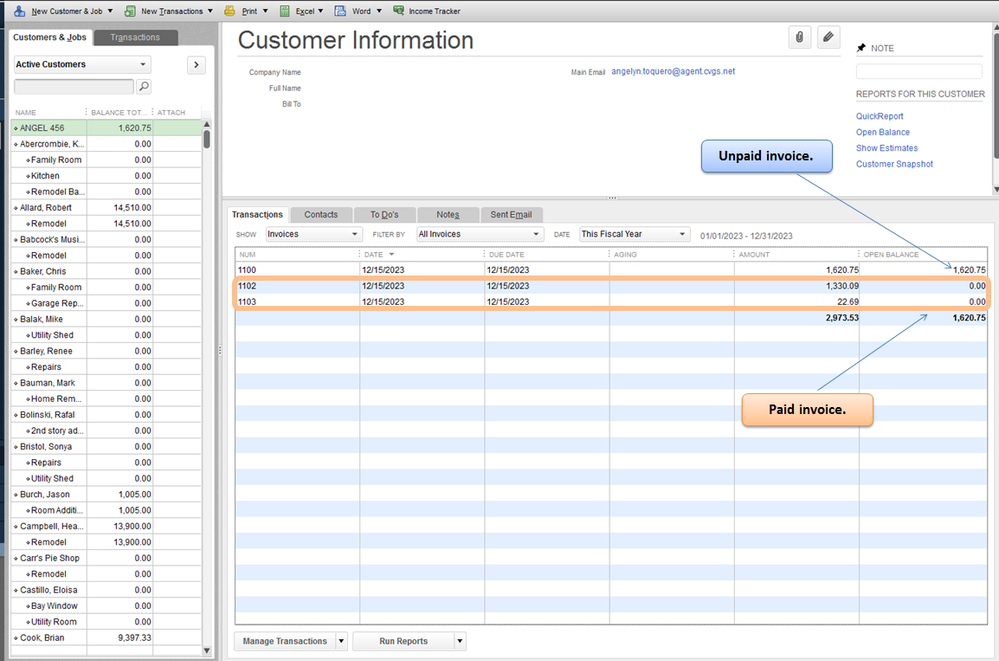The image size is (999, 661).
Task: Select Carr's Pie Shop customer
Action: pyautogui.click(x=106, y=558)
